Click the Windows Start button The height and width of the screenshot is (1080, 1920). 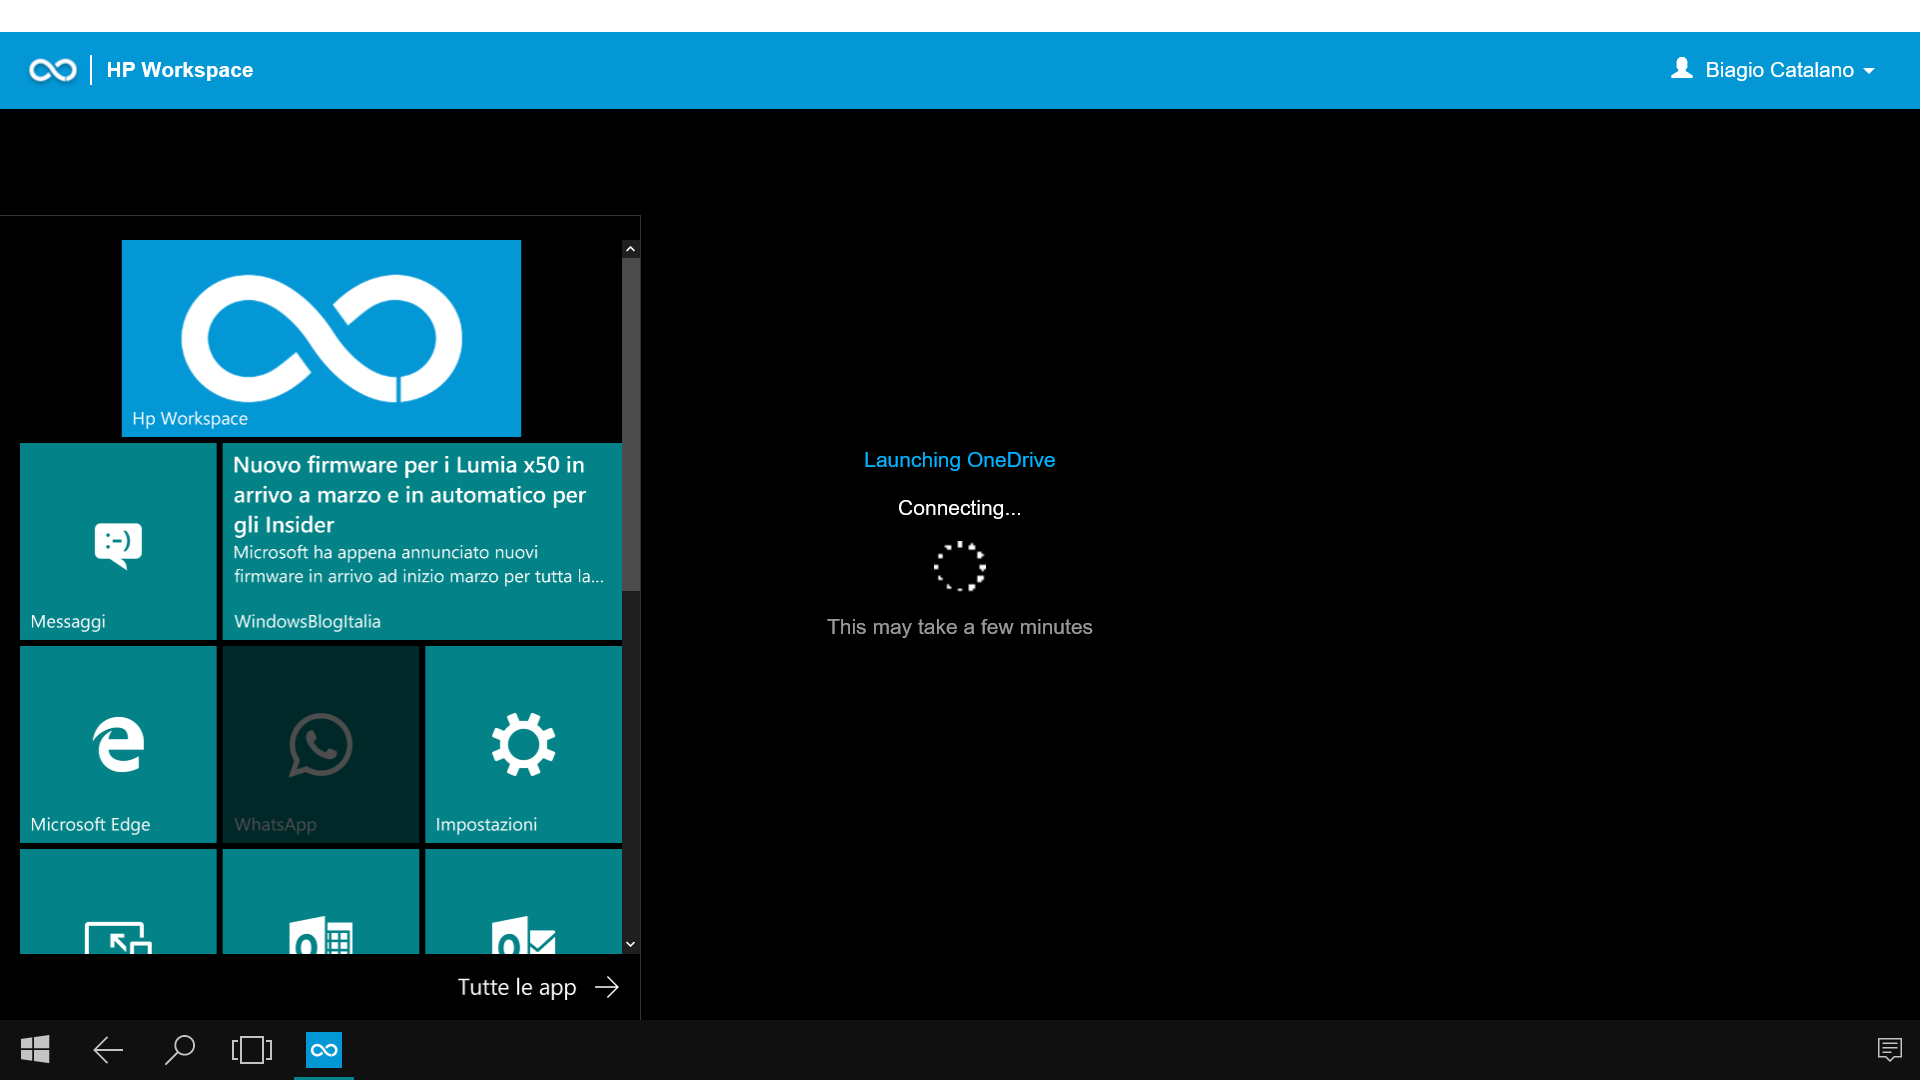coord(35,1050)
